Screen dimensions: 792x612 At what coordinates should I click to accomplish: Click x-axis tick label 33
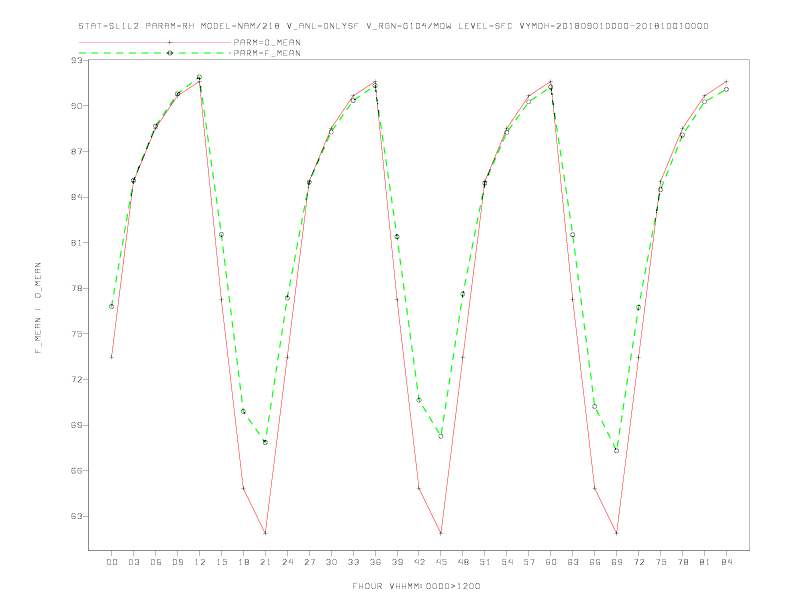click(353, 562)
